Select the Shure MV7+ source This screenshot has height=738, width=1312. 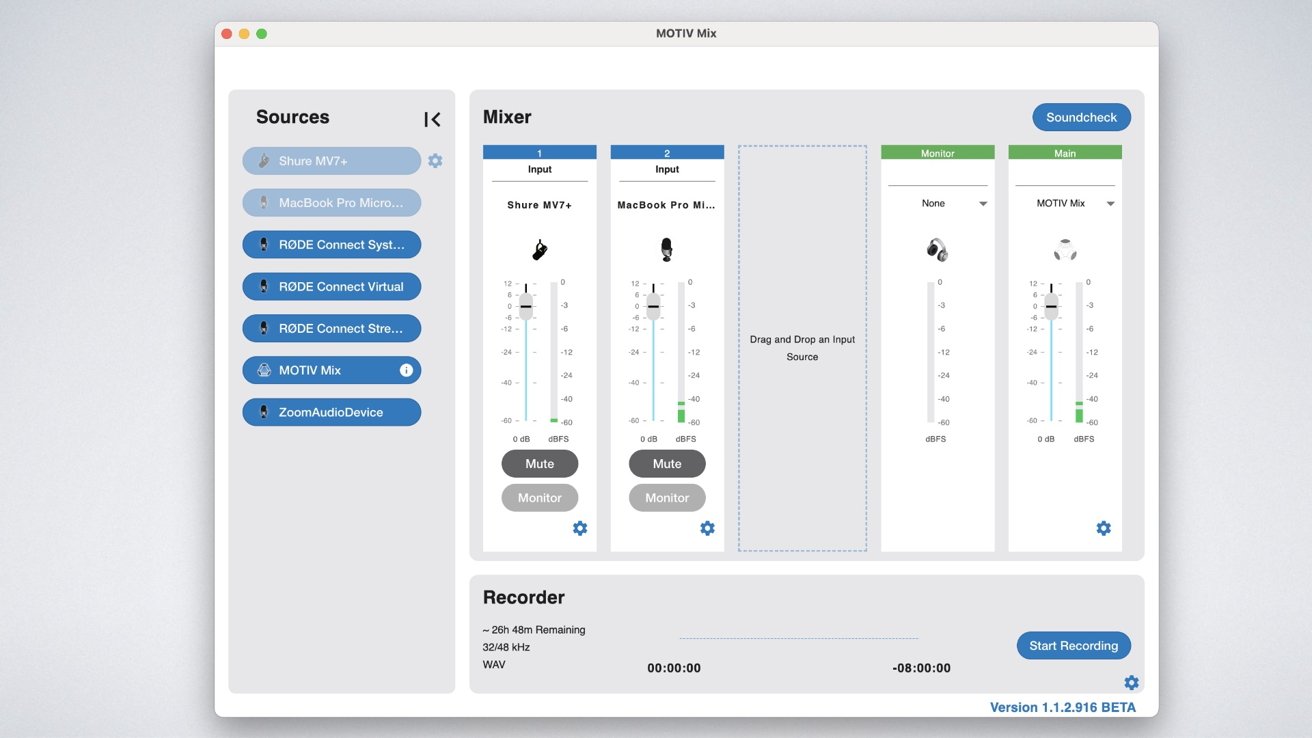331,161
